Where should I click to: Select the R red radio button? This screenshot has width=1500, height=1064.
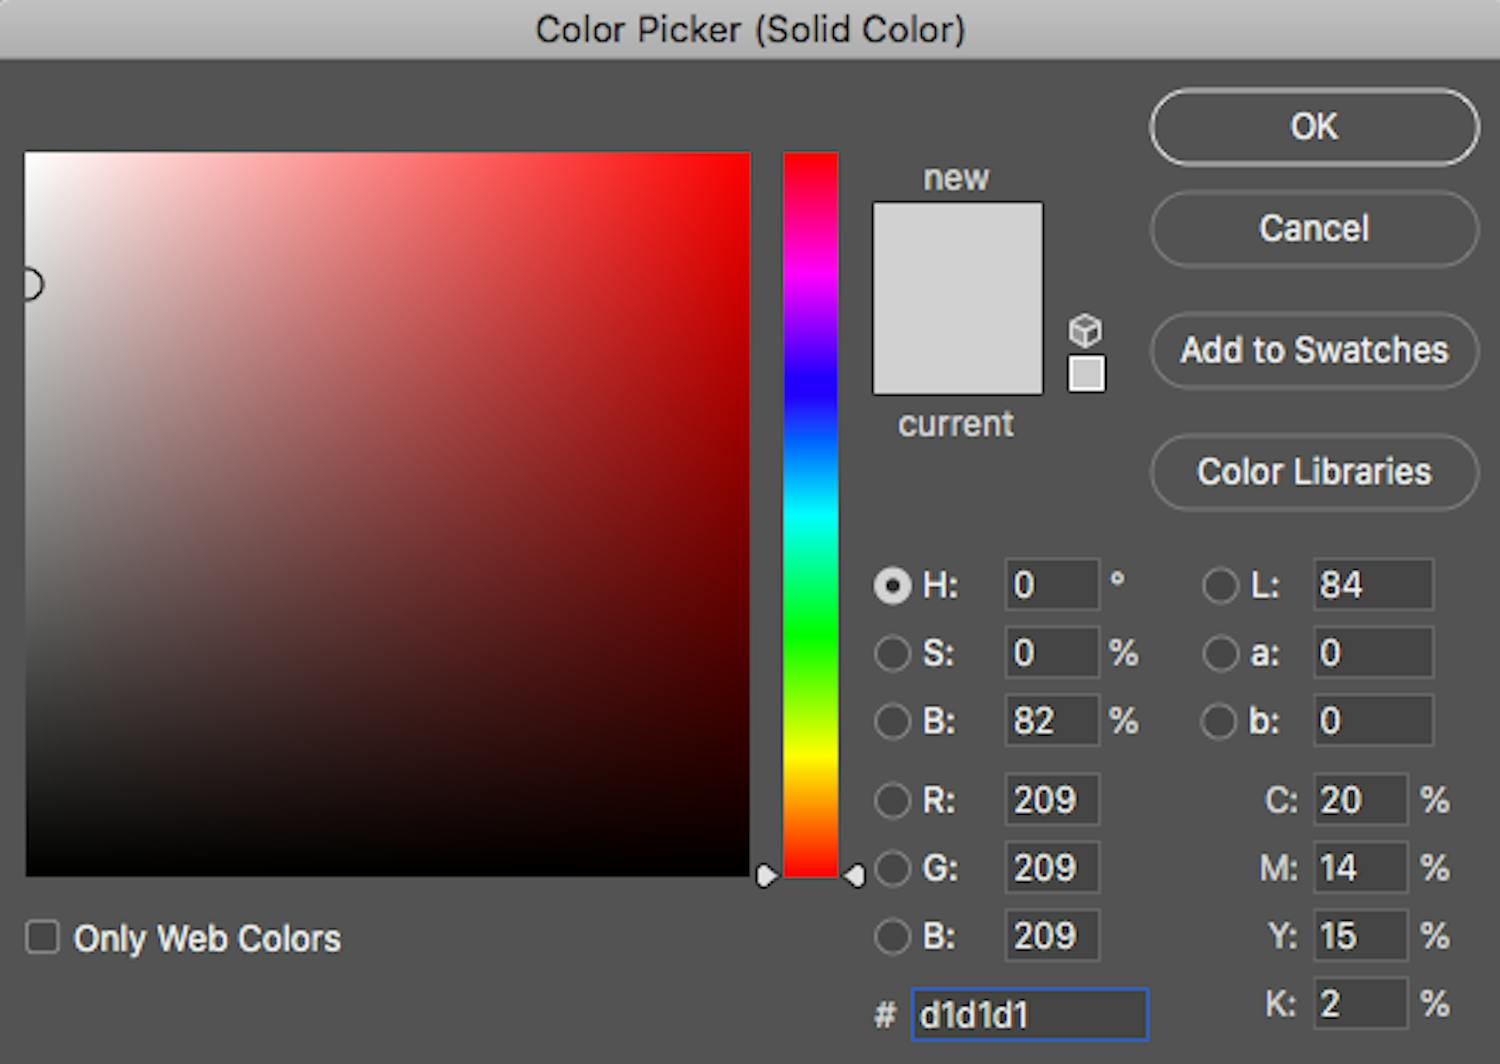click(892, 800)
